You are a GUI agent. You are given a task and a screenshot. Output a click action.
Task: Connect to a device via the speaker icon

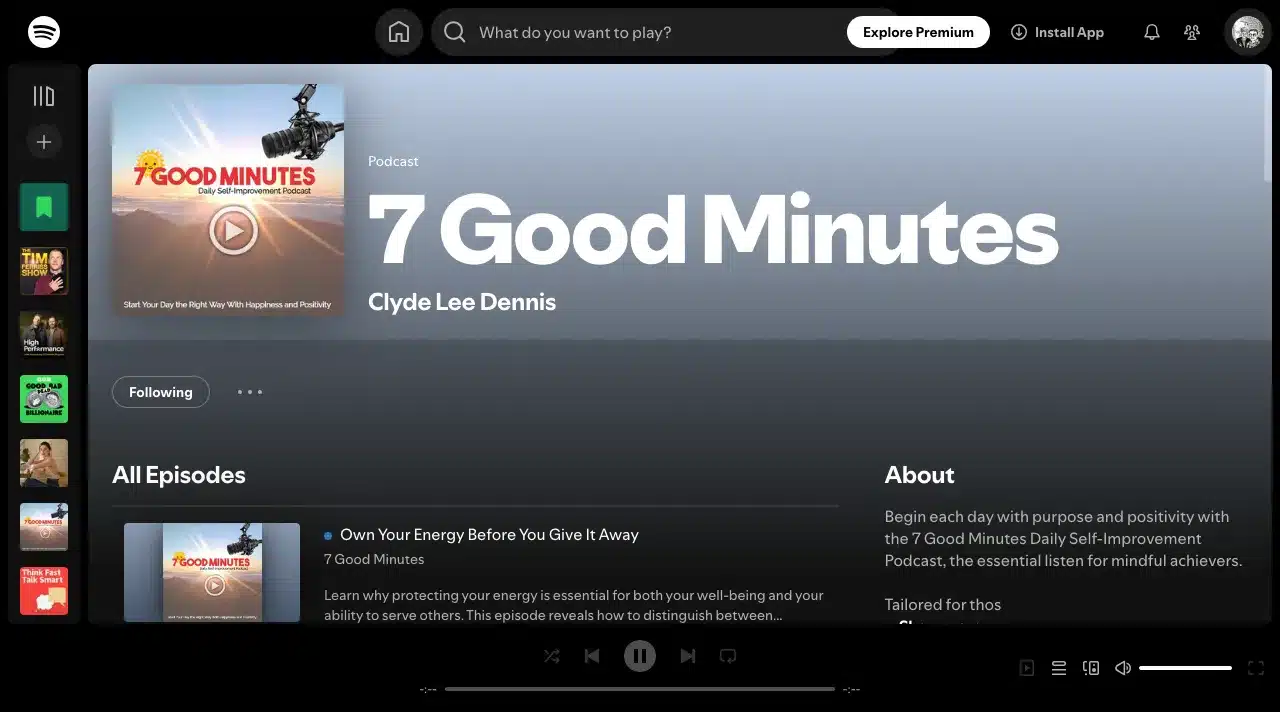click(1091, 667)
